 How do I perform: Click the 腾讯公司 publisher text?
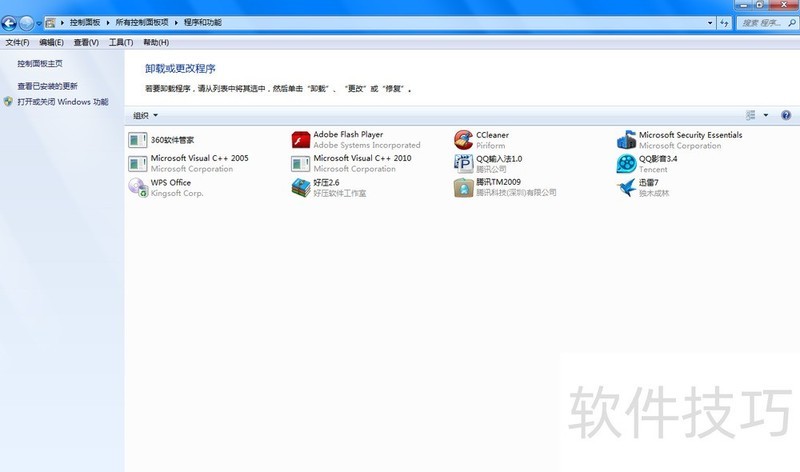pyautogui.click(x=491, y=169)
